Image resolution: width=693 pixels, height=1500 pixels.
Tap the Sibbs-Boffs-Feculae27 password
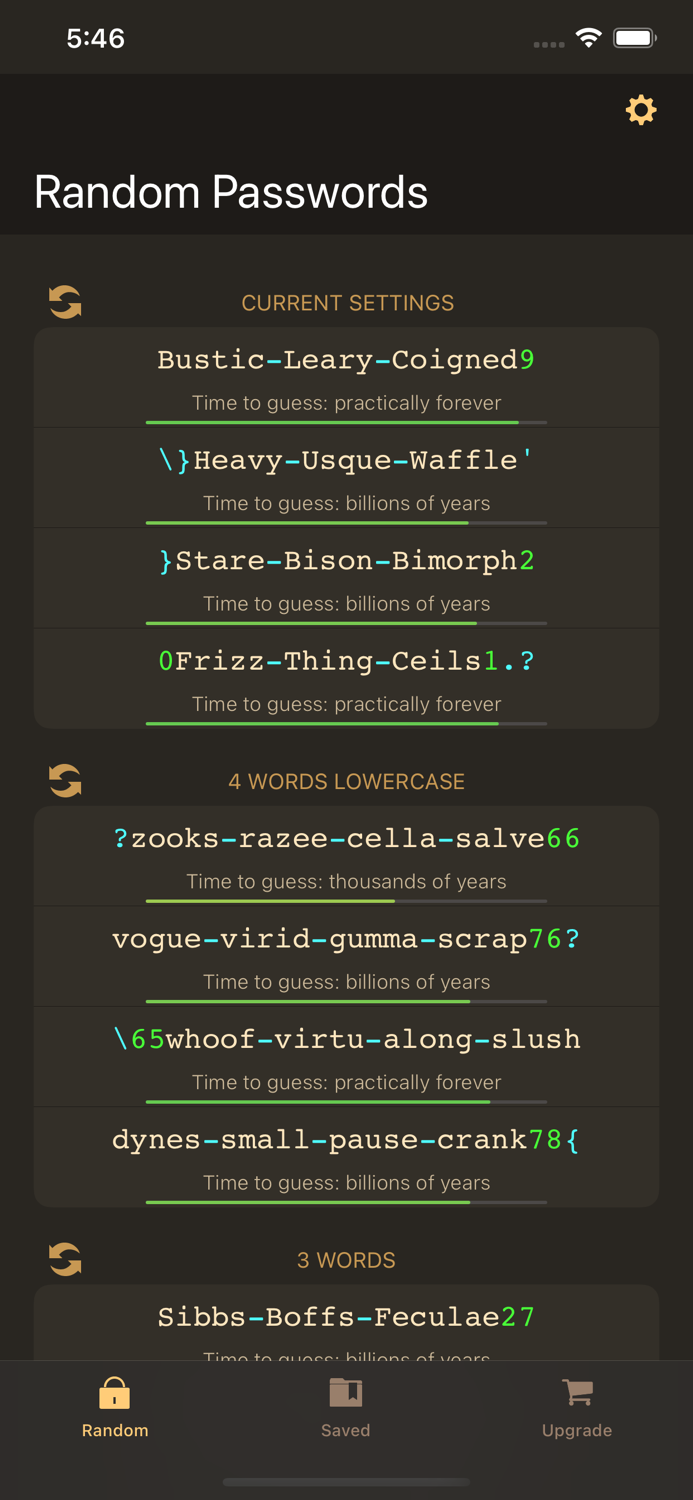pyautogui.click(x=346, y=1317)
